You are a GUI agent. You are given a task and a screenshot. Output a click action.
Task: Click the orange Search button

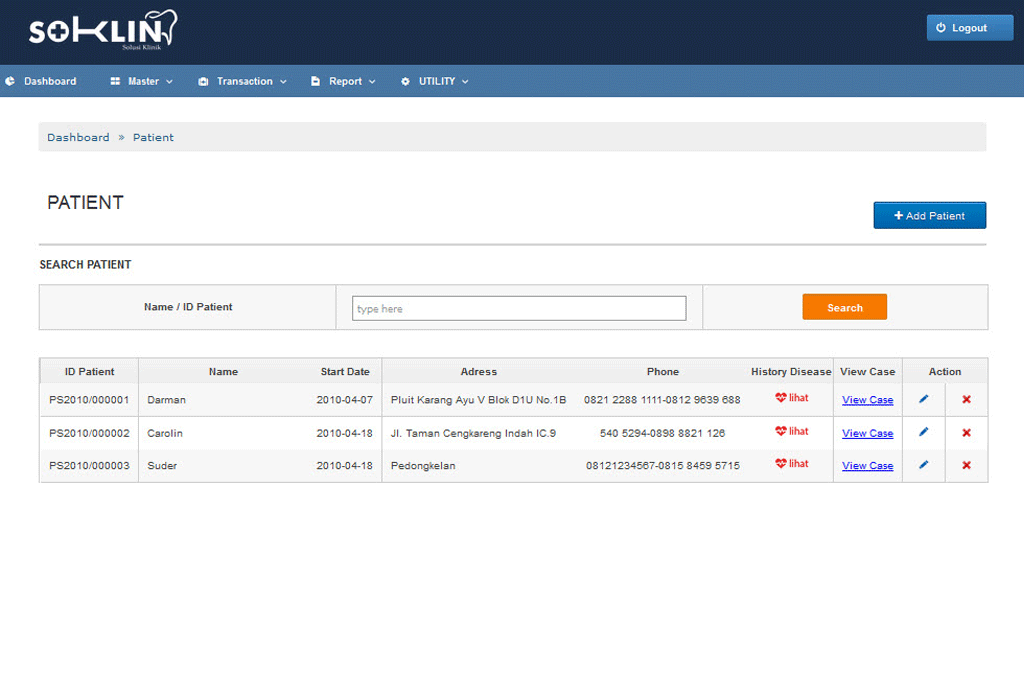[844, 308]
